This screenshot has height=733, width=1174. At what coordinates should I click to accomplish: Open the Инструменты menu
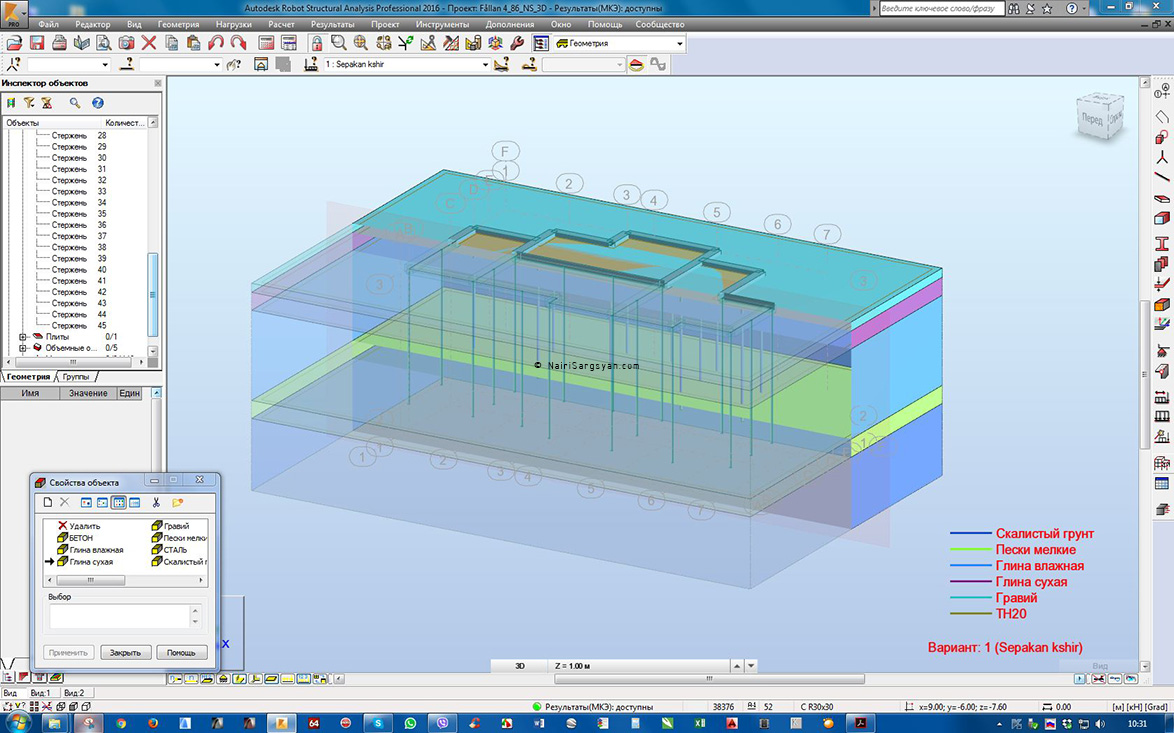pyautogui.click(x=442, y=24)
